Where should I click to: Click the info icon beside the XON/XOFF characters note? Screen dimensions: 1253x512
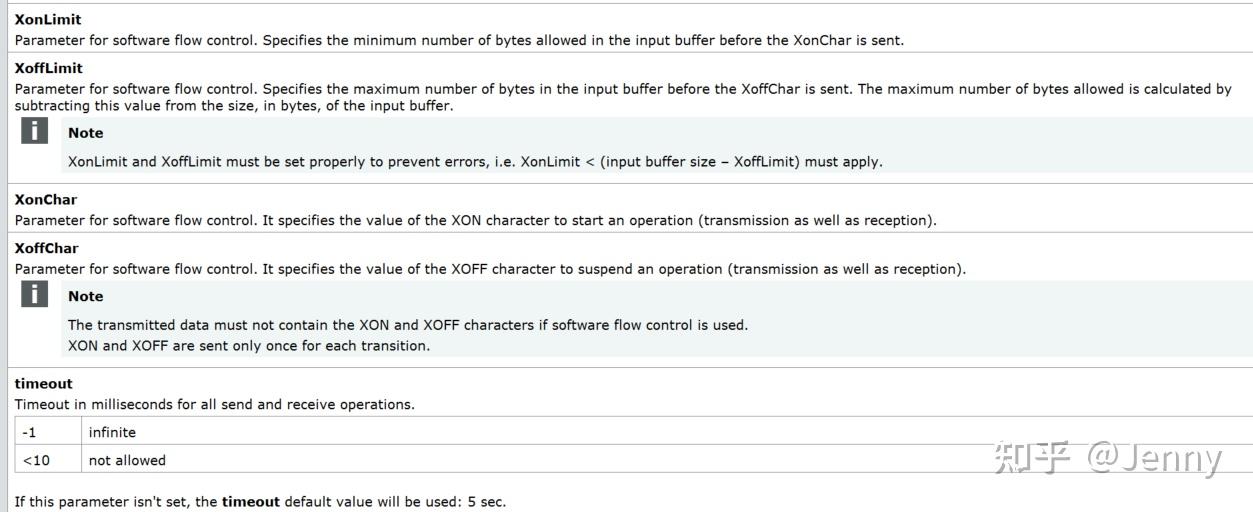click(35, 294)
